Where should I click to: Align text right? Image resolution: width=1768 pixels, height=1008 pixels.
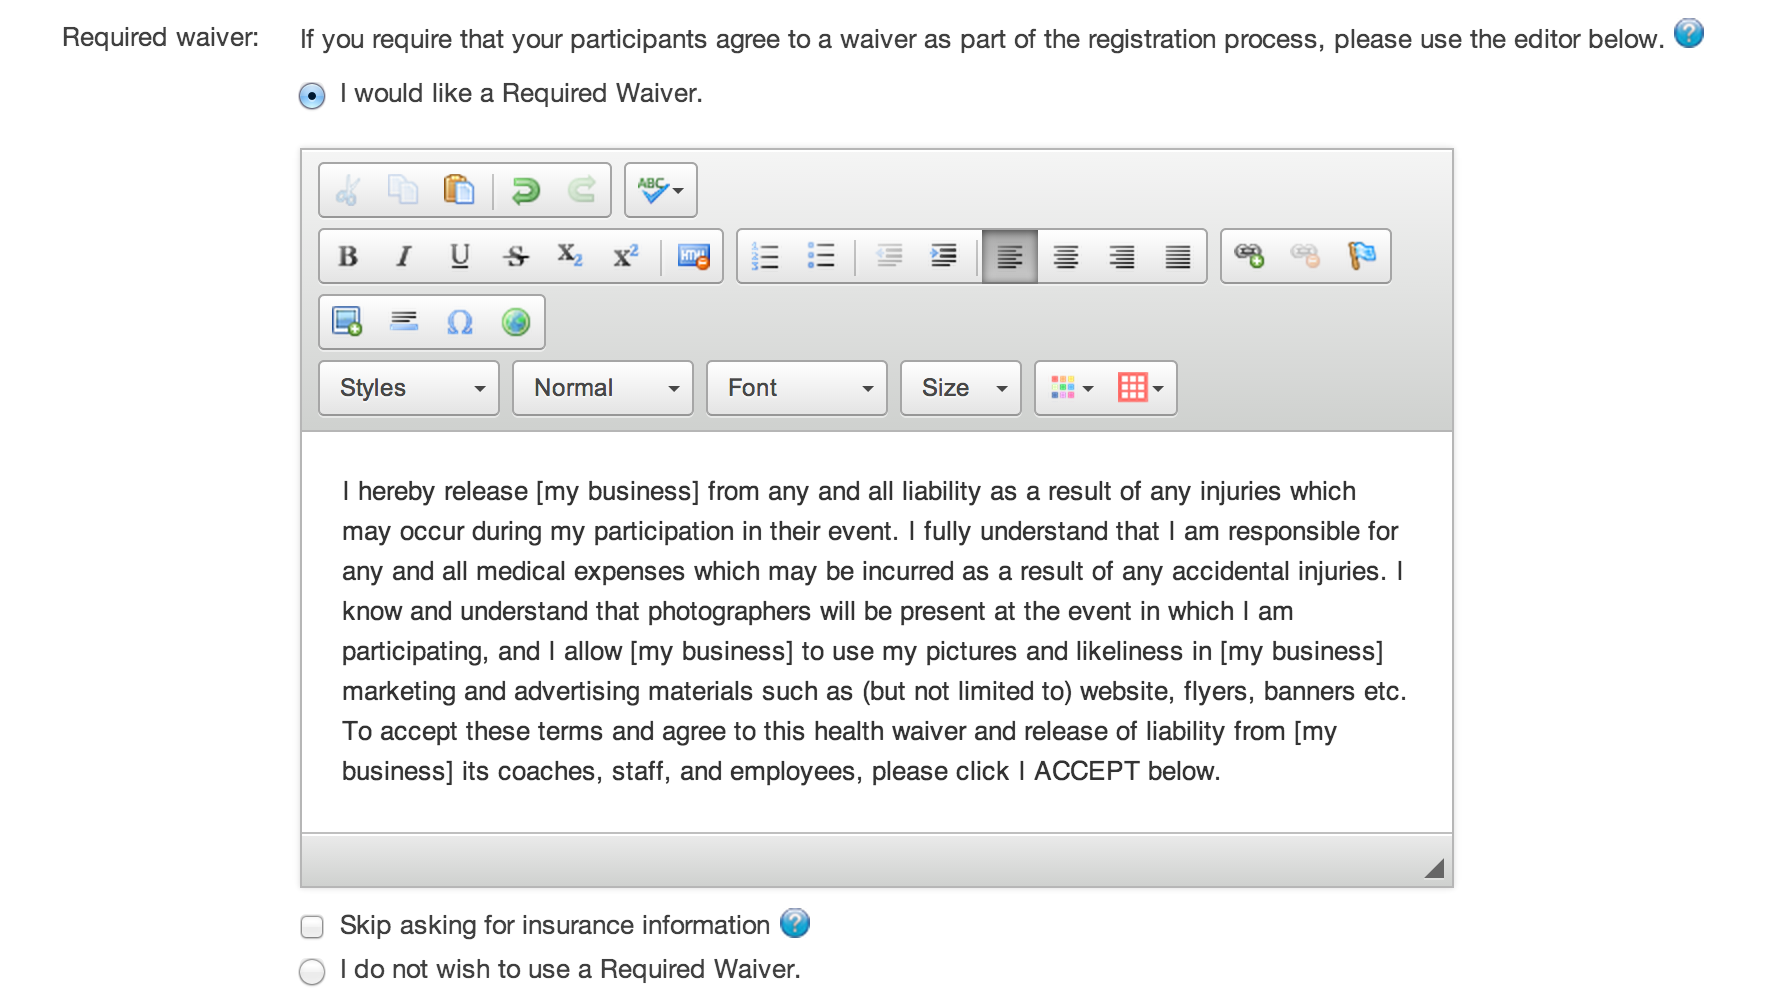tap(1122, 256)
